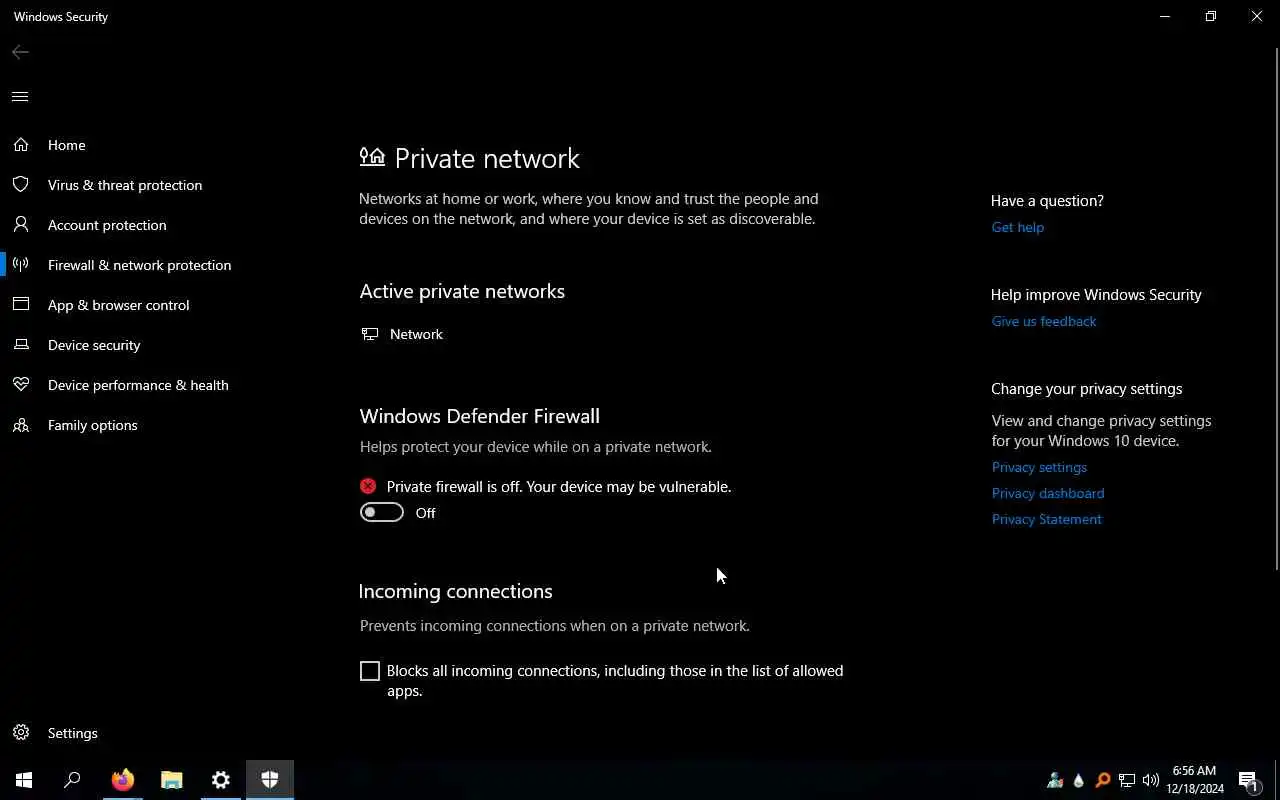Screen dimensions: 1280x800
Task: Click Windows Security shield in taskbar
Action: [x=270, y=780]
